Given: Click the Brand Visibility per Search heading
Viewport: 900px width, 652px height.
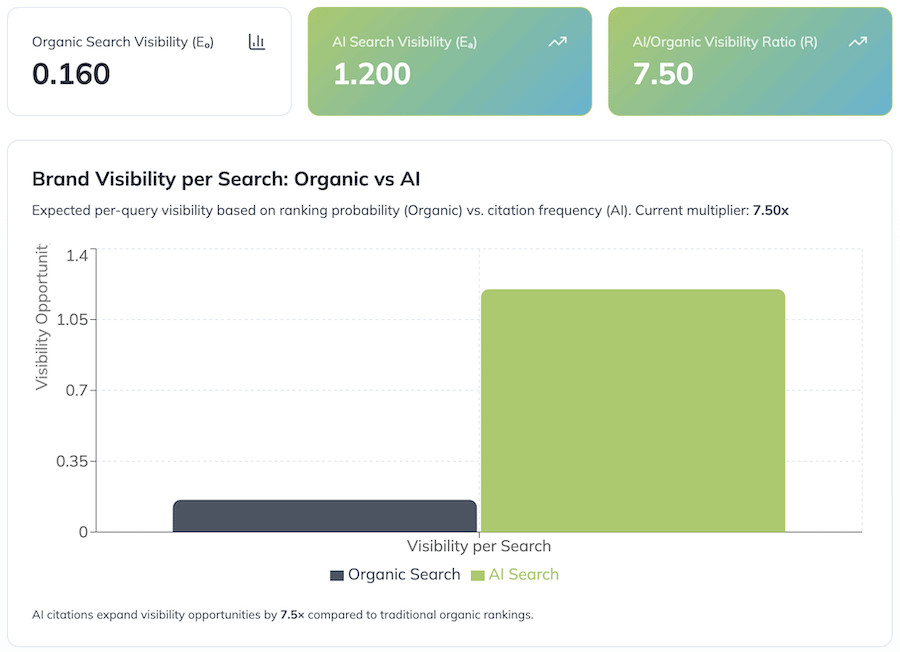Looking at the screenshot, I should (226, 180).
